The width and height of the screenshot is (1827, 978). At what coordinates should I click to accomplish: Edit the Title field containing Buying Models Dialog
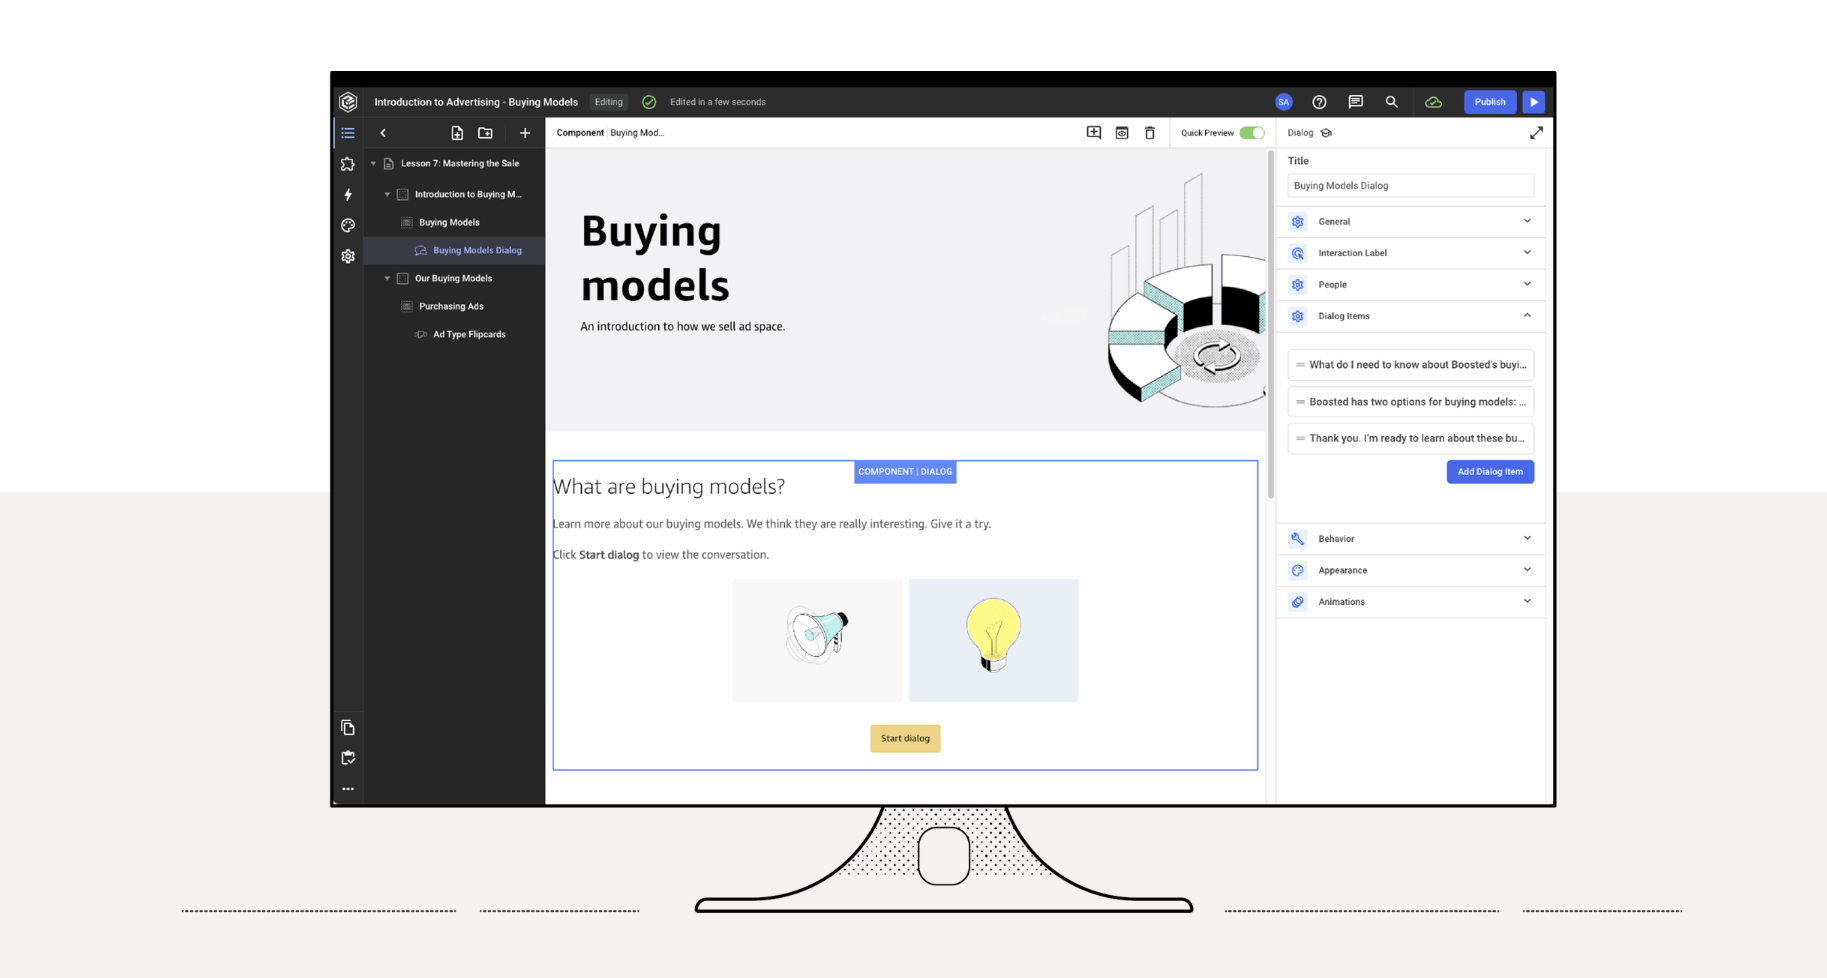coord(1410,185)
